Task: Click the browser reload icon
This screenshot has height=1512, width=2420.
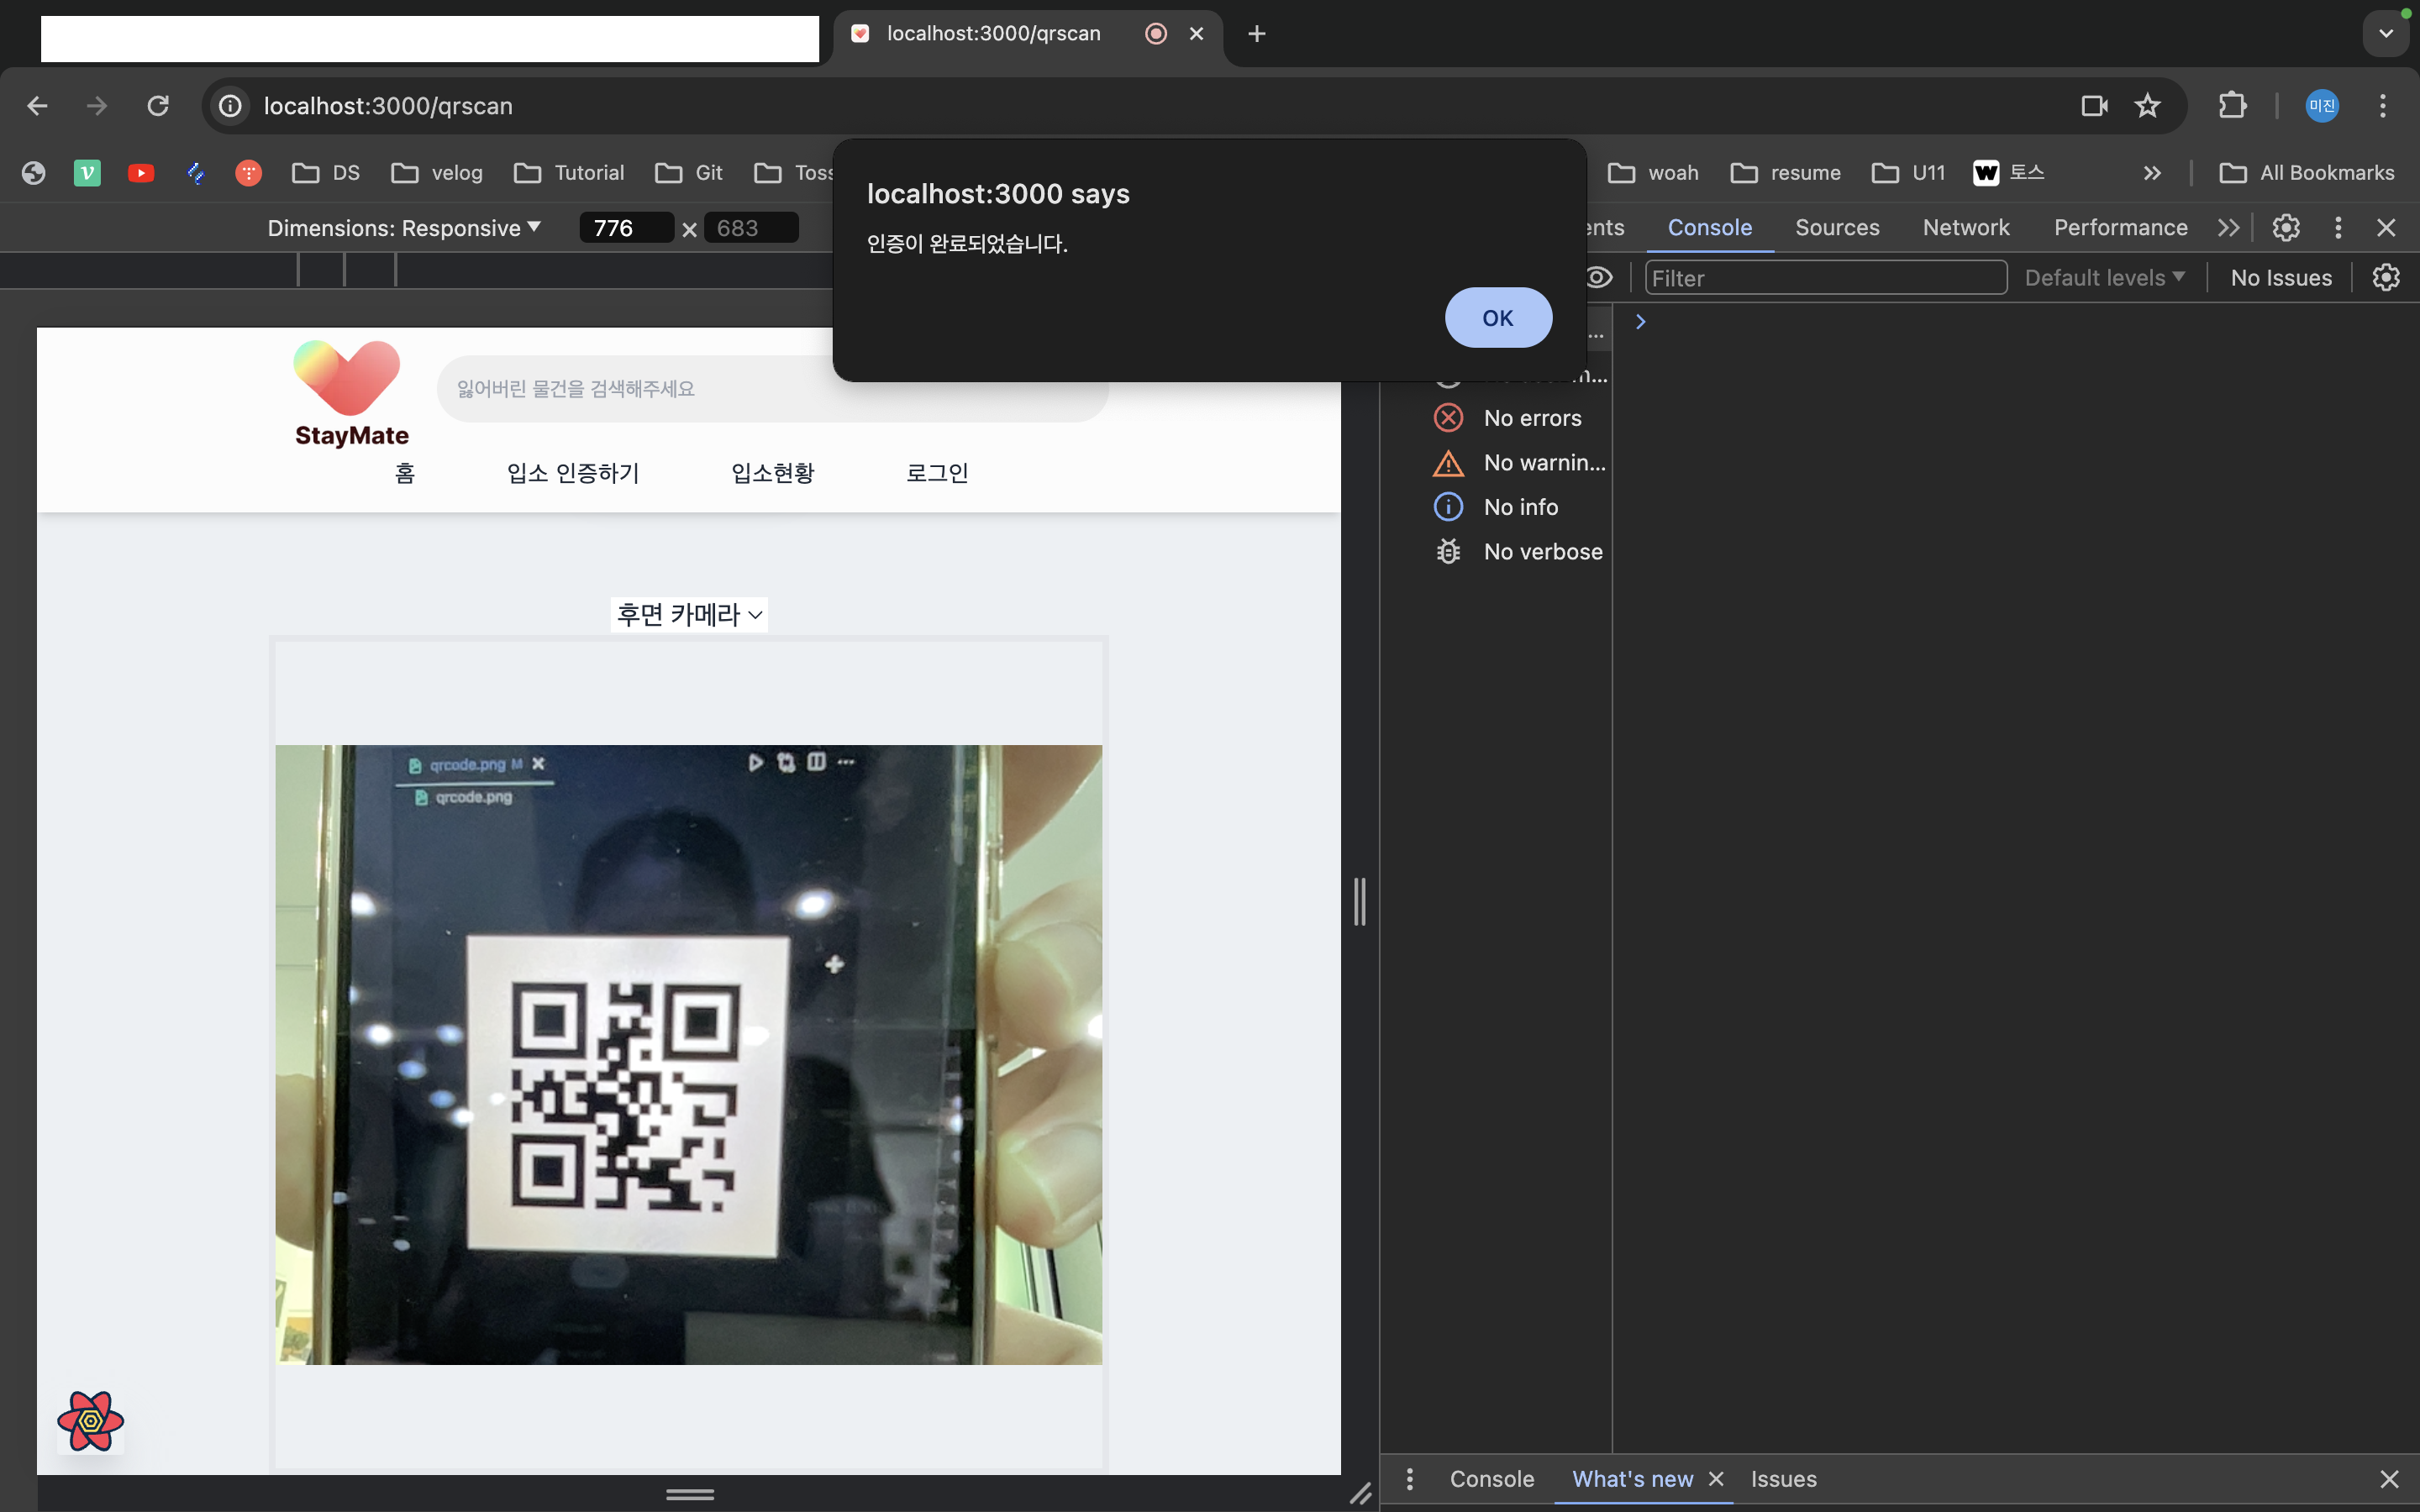Action: point(158,106)
